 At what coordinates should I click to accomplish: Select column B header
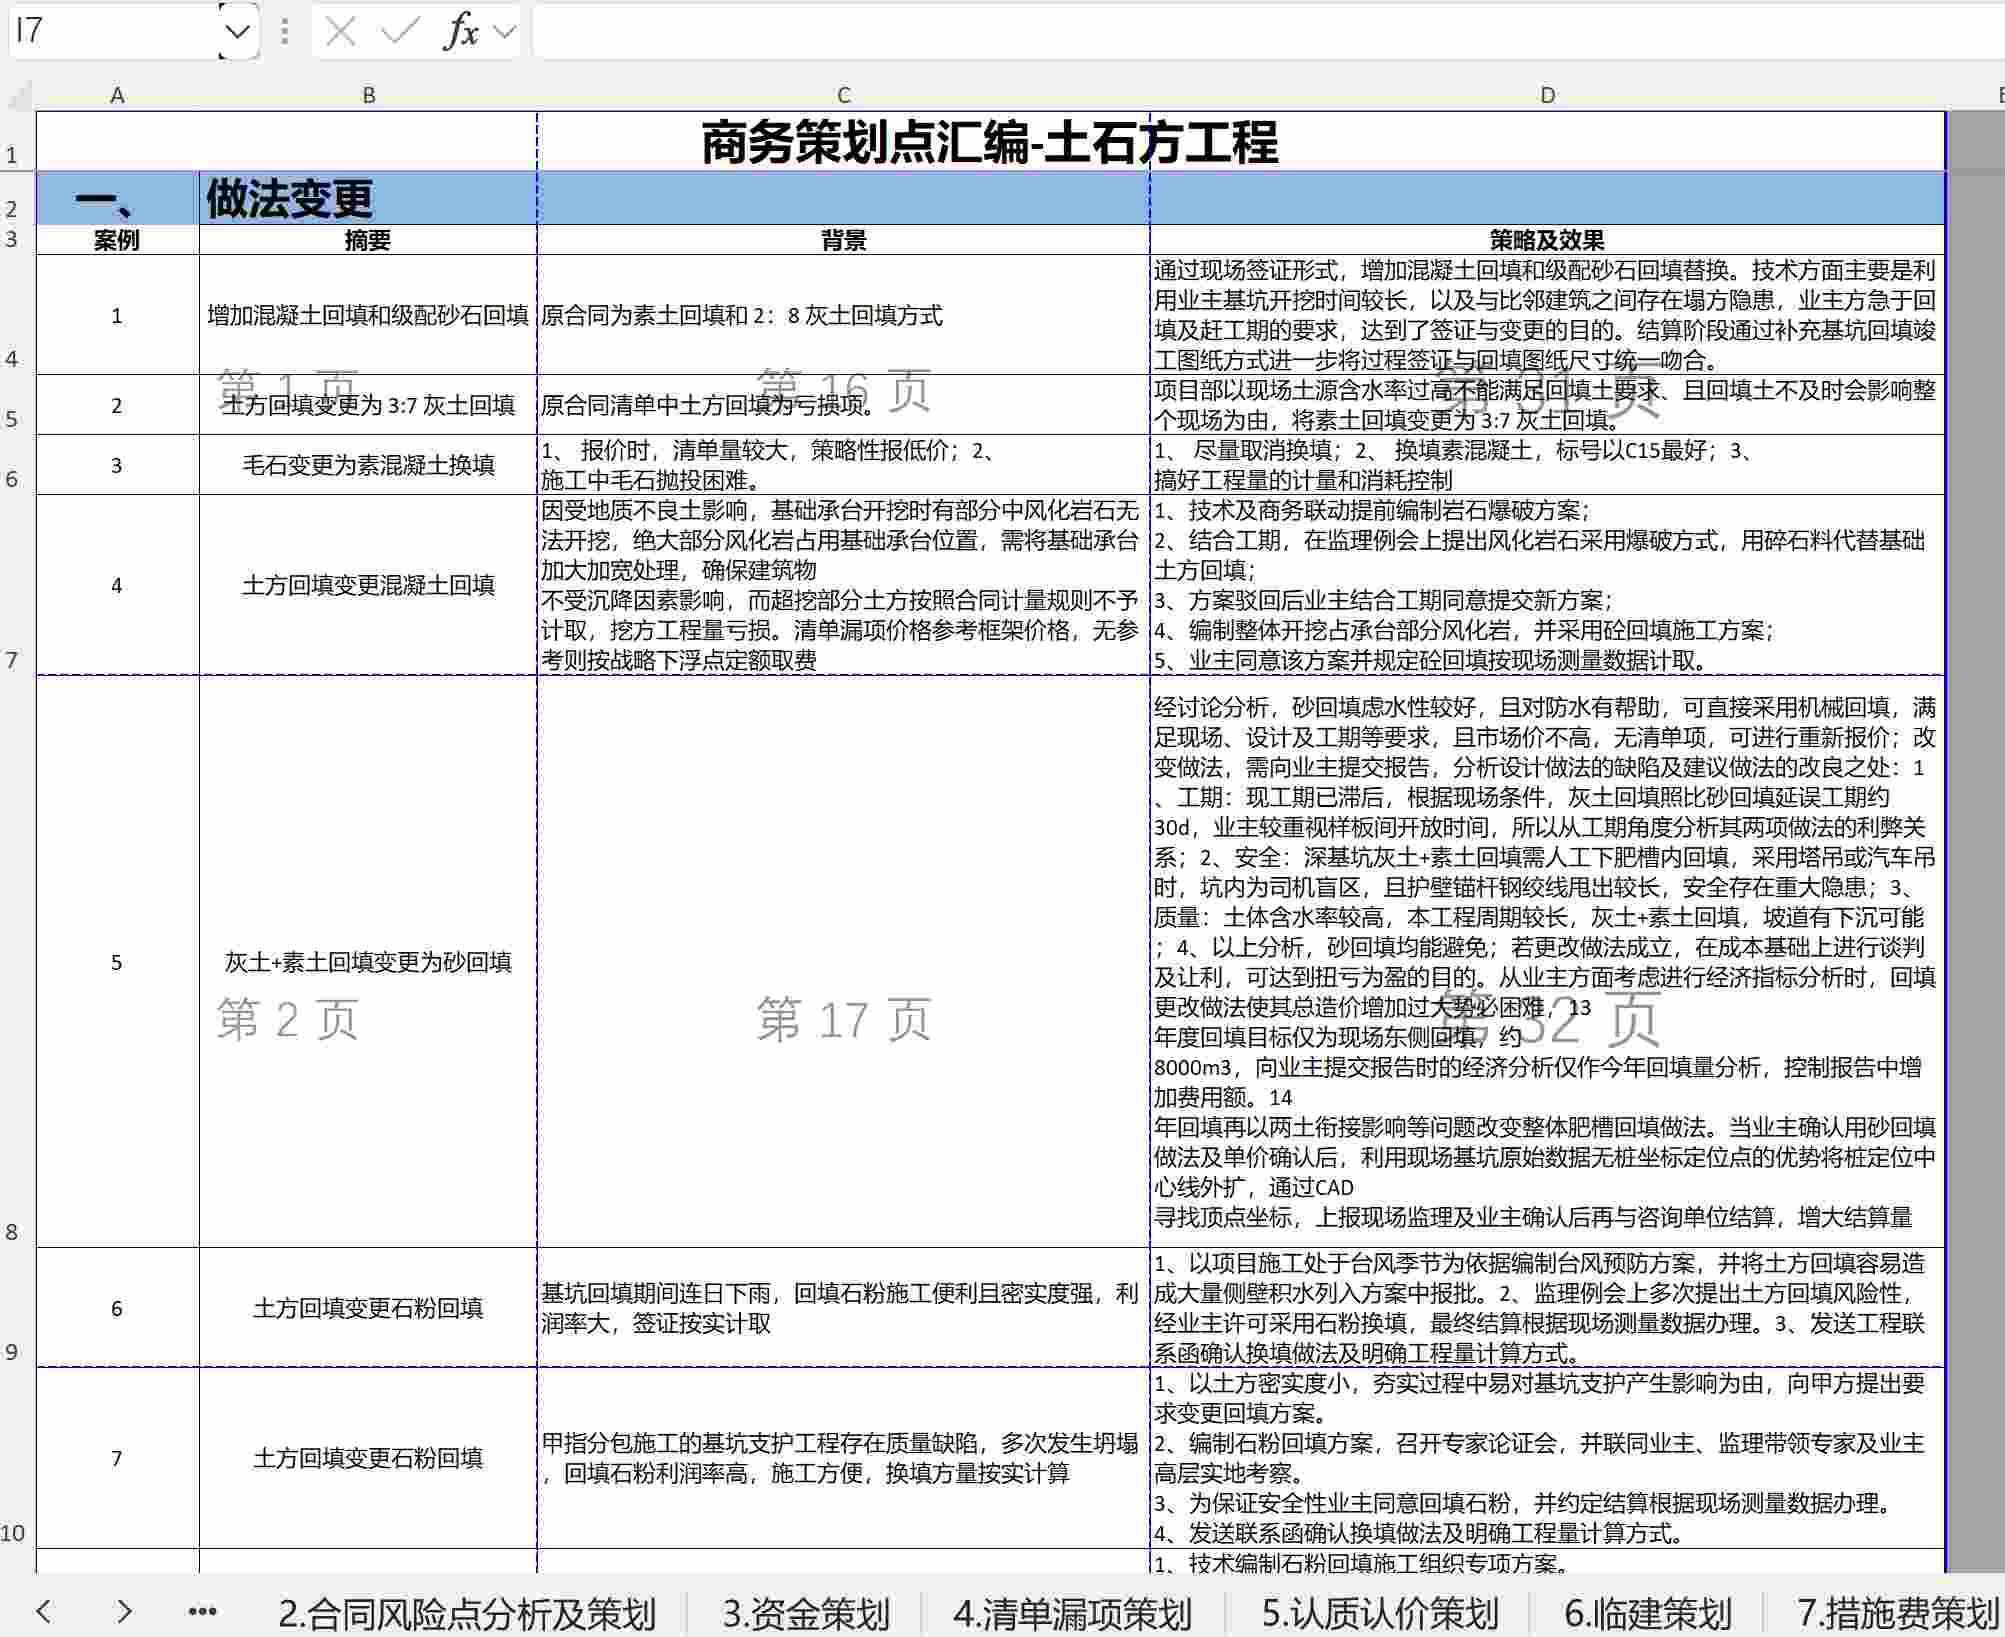tap(368, 96)
